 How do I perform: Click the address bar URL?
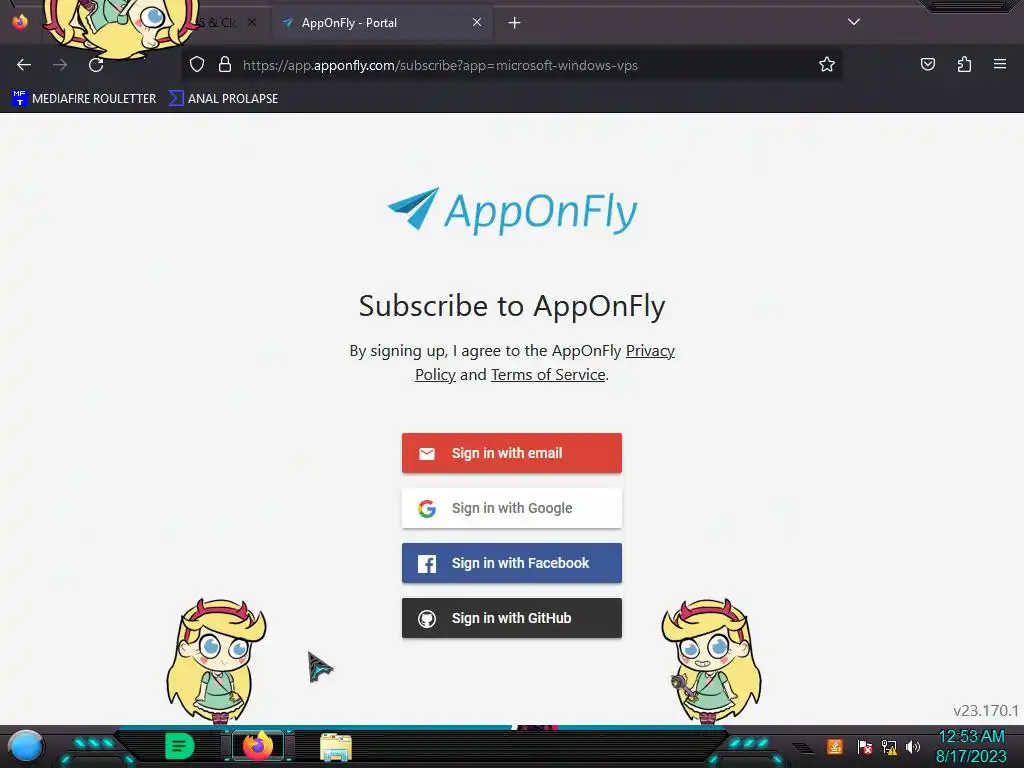tap(440, 65)
